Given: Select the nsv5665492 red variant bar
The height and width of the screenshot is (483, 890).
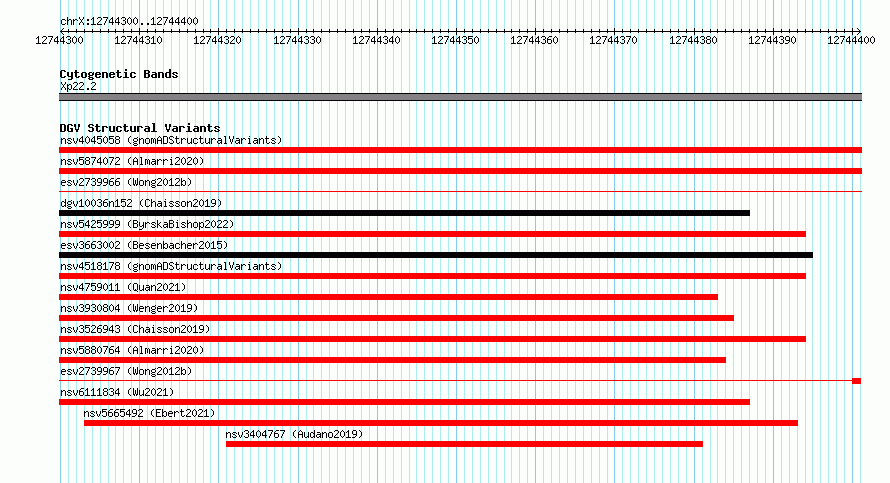Looking at the screenshot, I should (x=441, y=423).
